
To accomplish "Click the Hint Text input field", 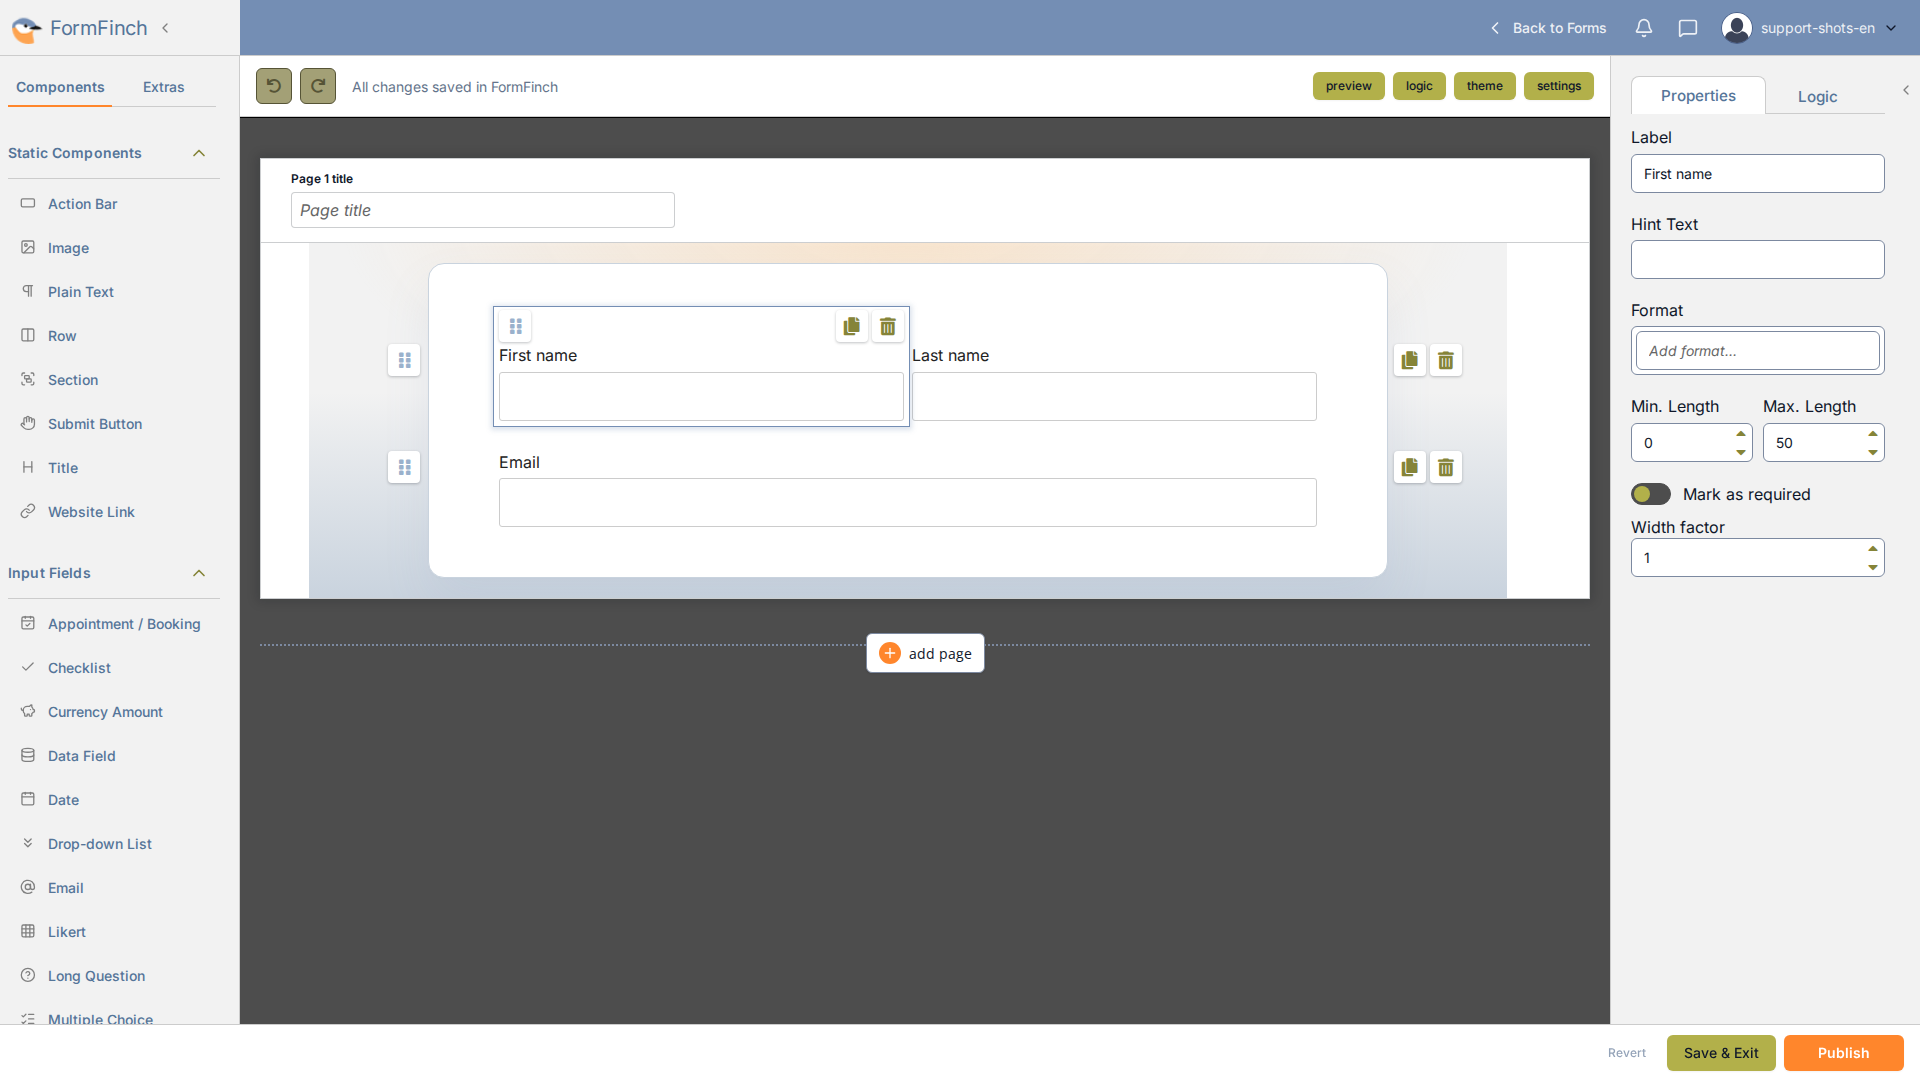I will click(1758, 260).
